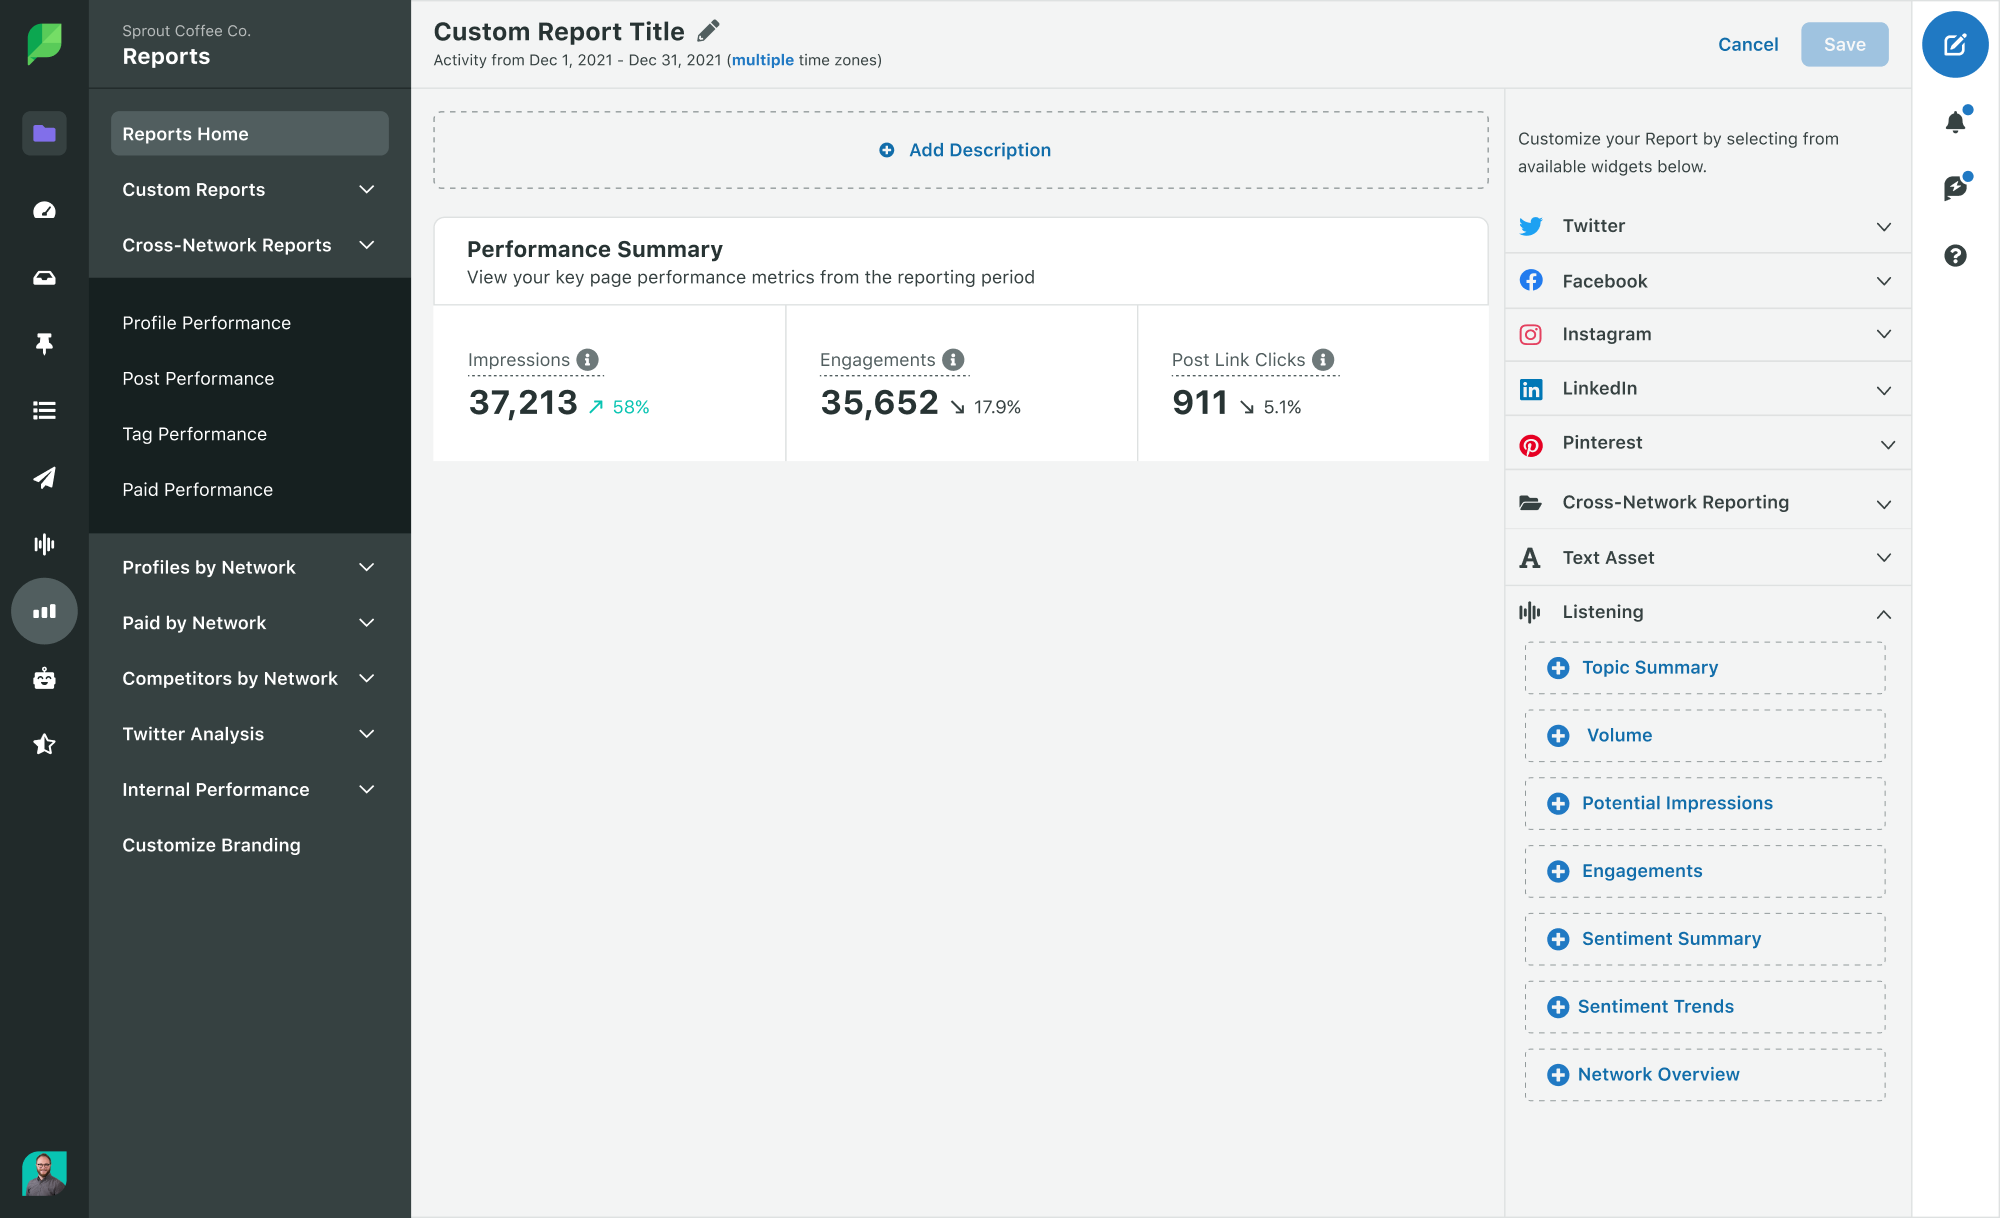Click the help question mark icon

click(1955, 256)
